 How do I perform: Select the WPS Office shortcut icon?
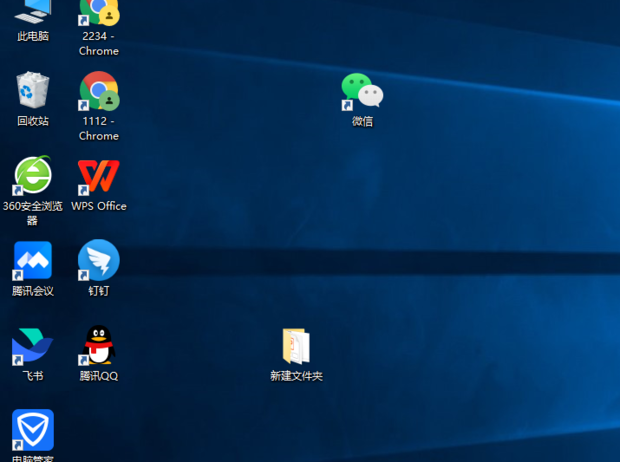point(99,177)
